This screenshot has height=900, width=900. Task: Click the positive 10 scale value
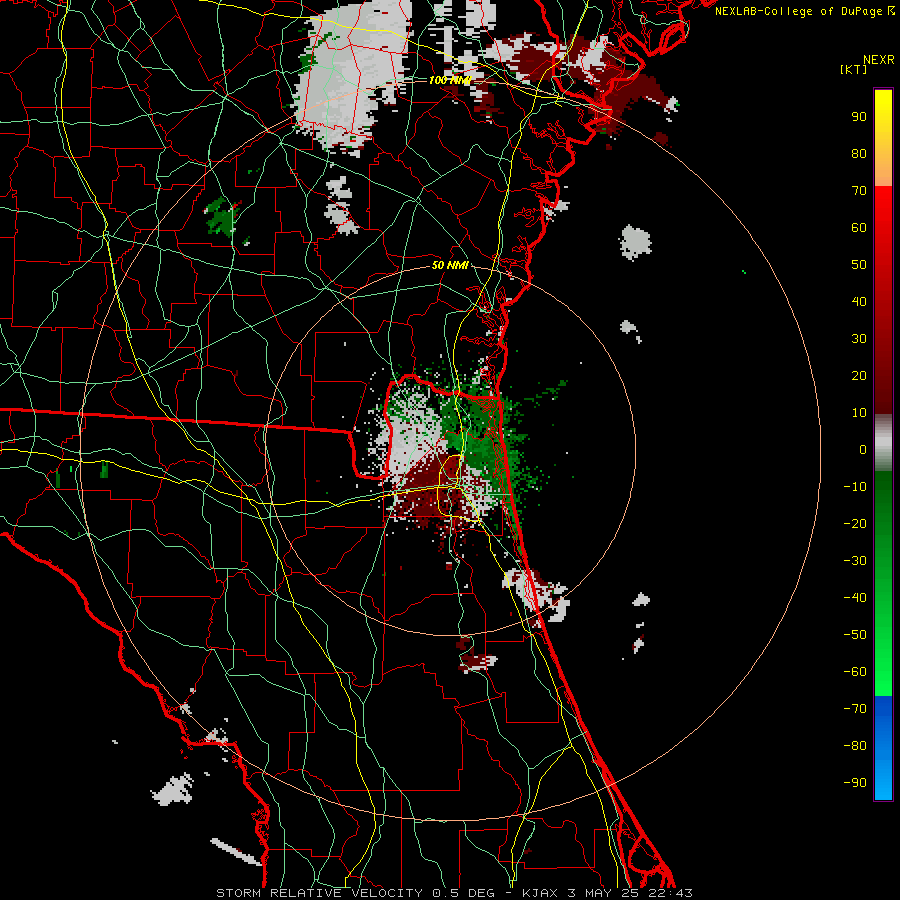click(x=859, y=413)
